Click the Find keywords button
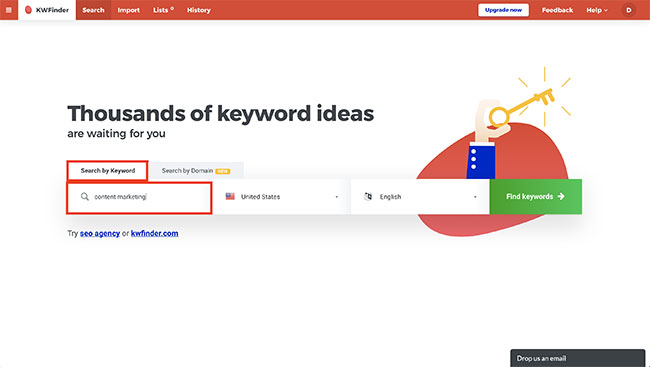 point(536,197)
